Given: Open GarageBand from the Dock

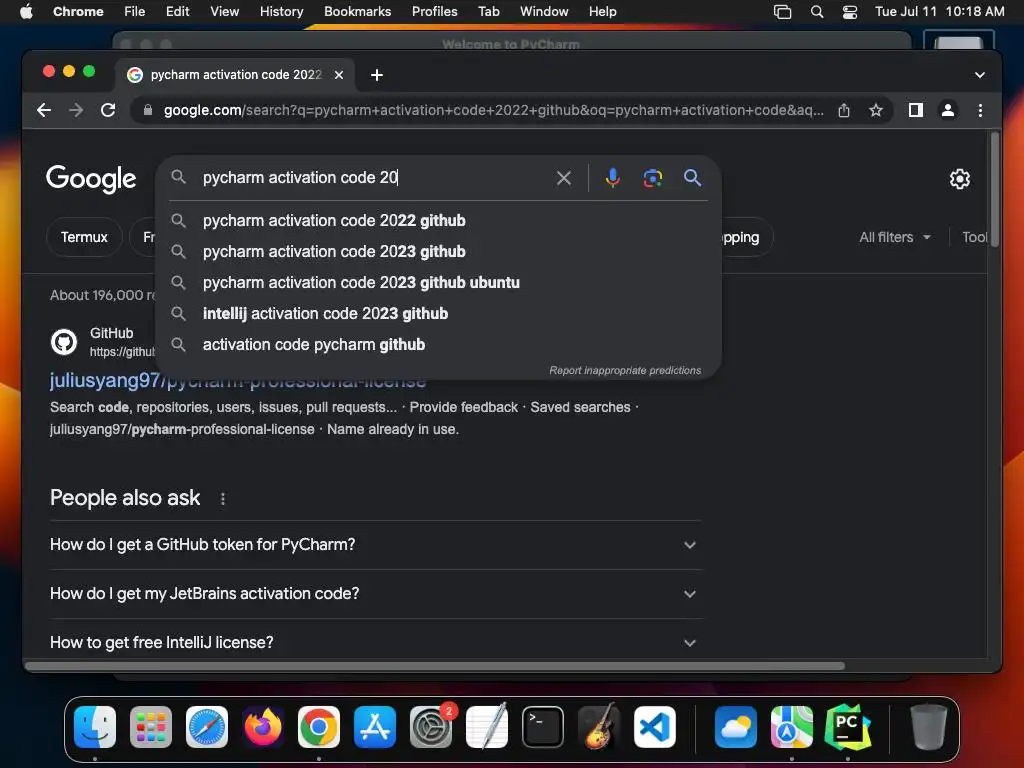Looking at the screenshot, I should (599, 727).
